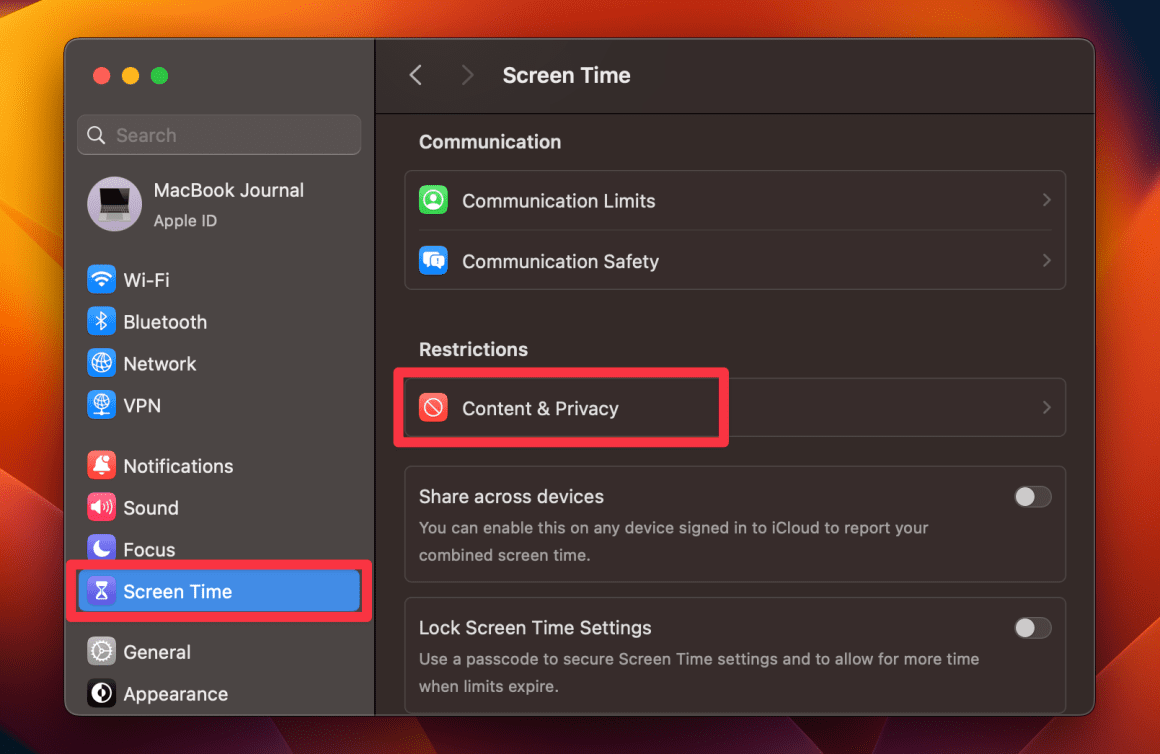This screenshot has height=754, width=1160.
Task: Select the Focus moon icon
Action: click(x=101, y=549)
